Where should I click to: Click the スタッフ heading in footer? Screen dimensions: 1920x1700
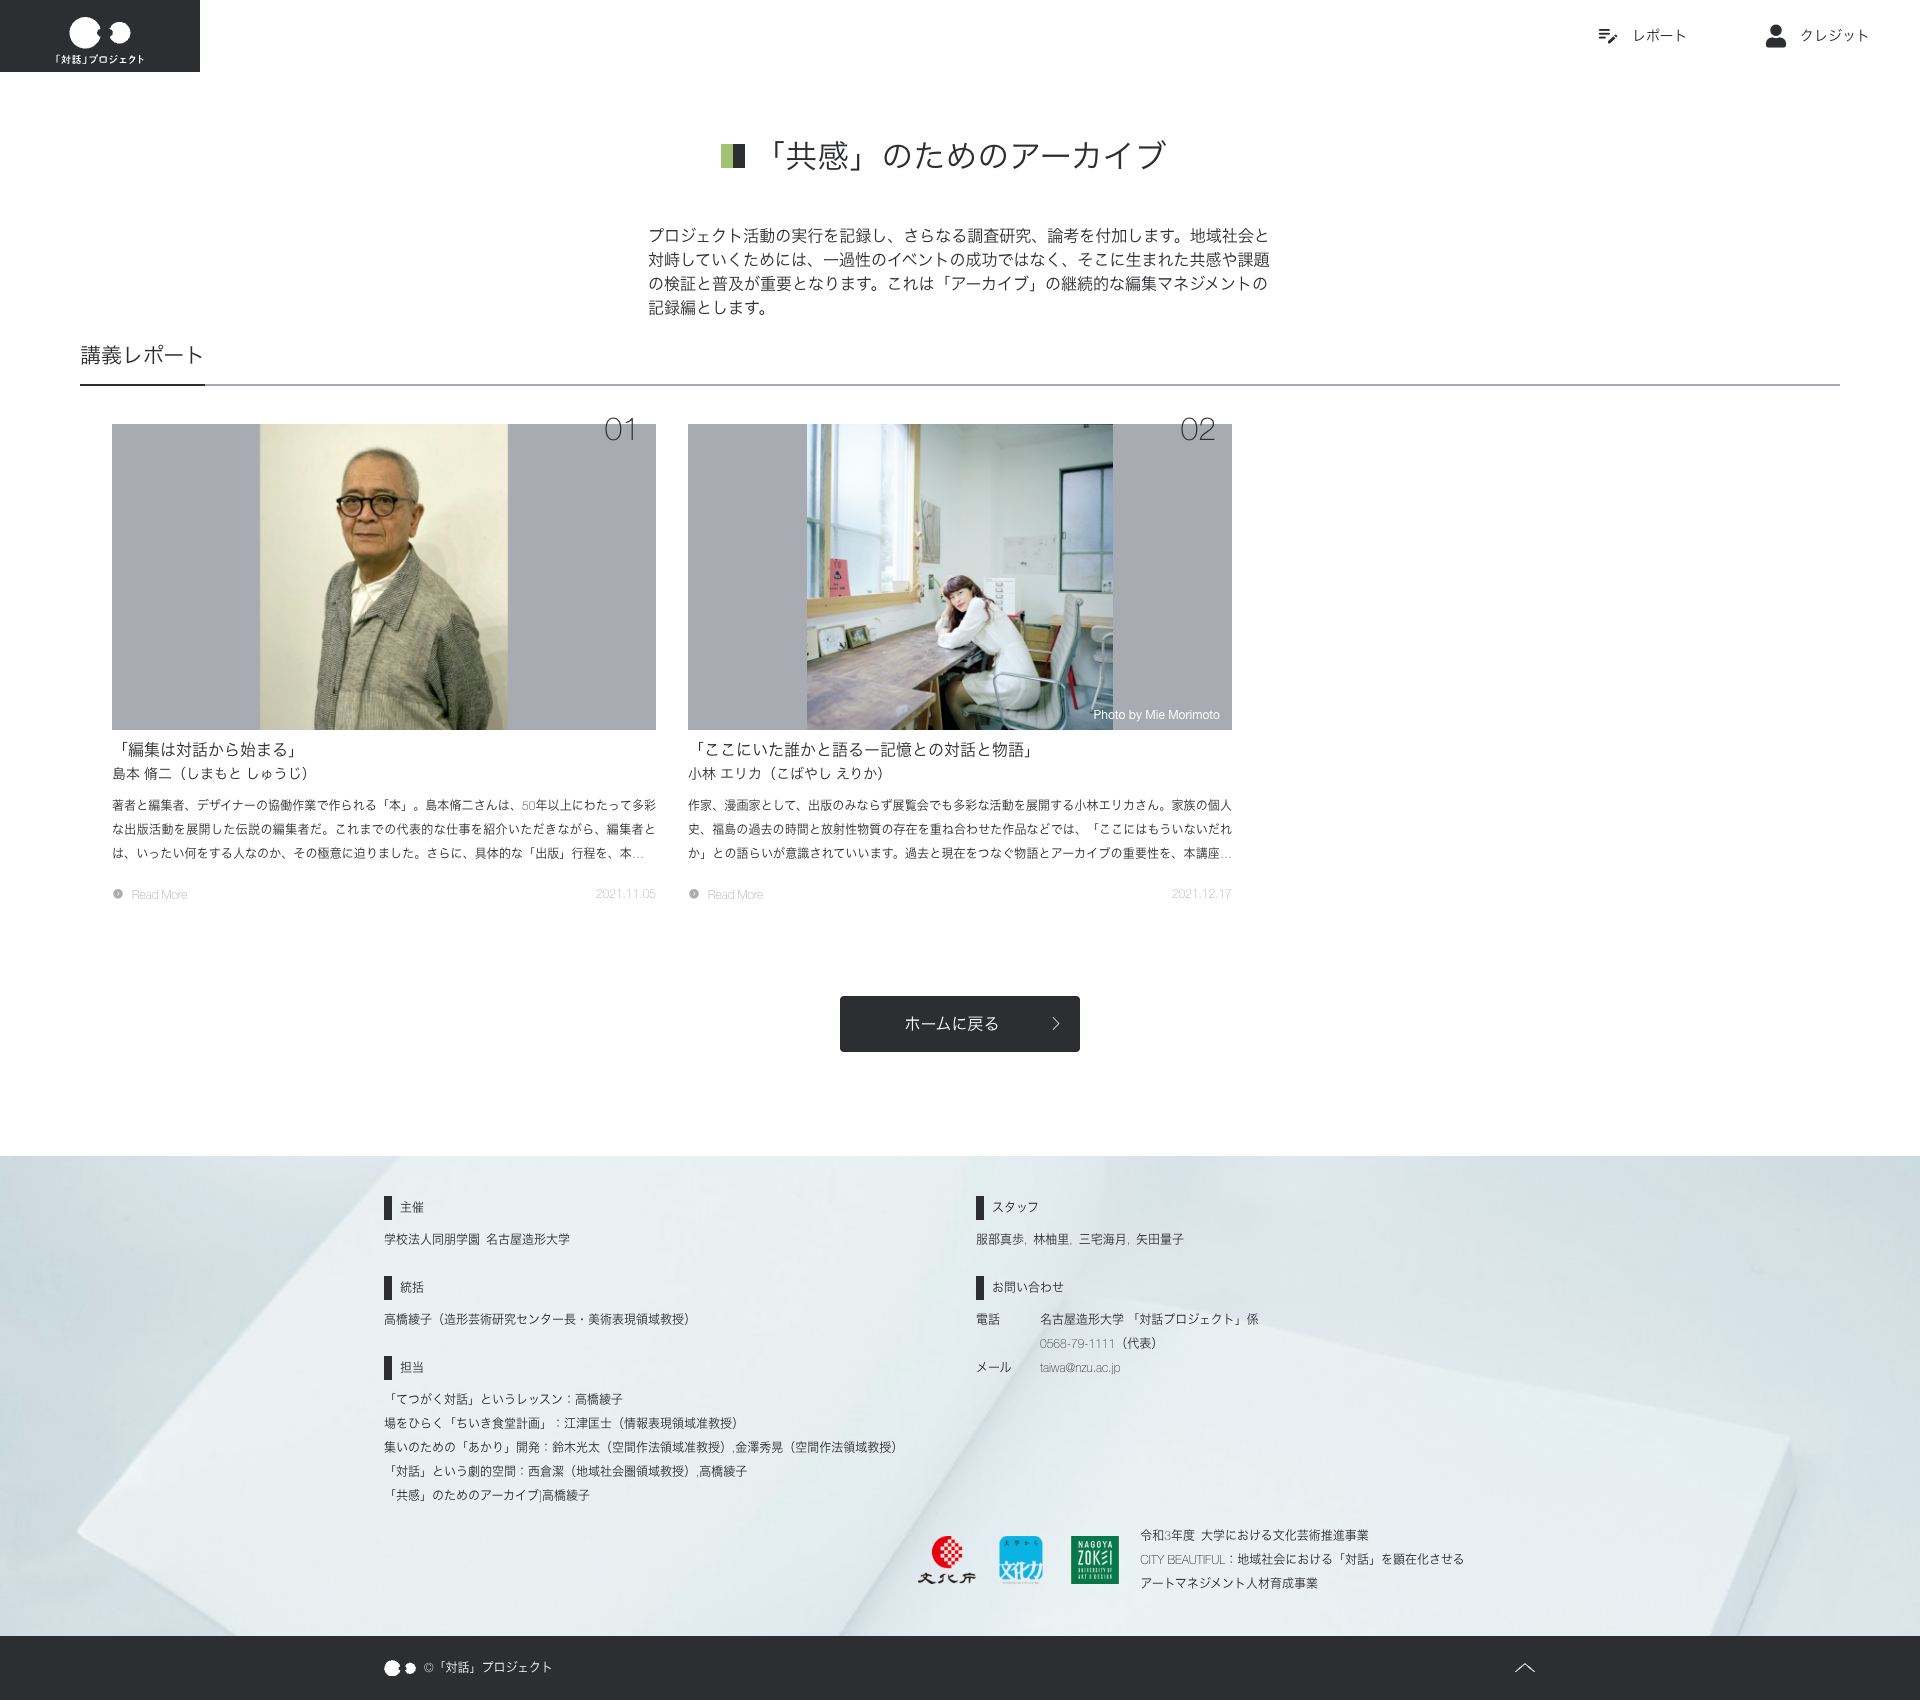pyautogui.click(x=1015, y=1207)
